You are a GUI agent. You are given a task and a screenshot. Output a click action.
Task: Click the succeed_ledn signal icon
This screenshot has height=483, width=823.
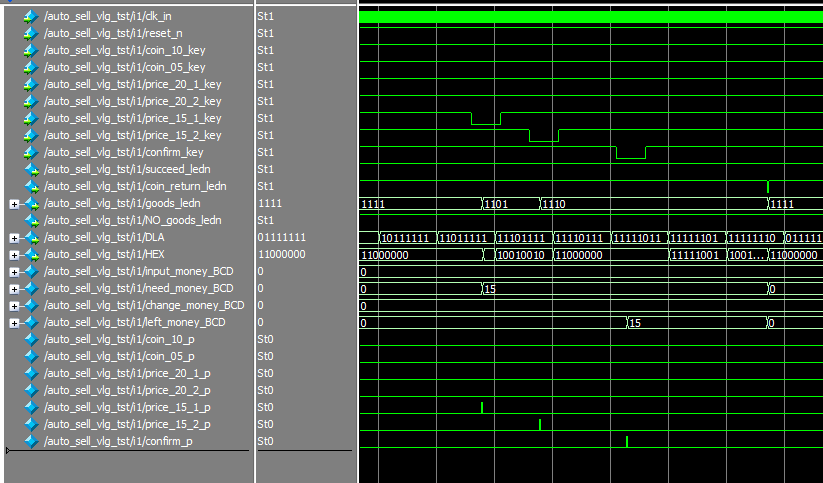coord(30,169)
